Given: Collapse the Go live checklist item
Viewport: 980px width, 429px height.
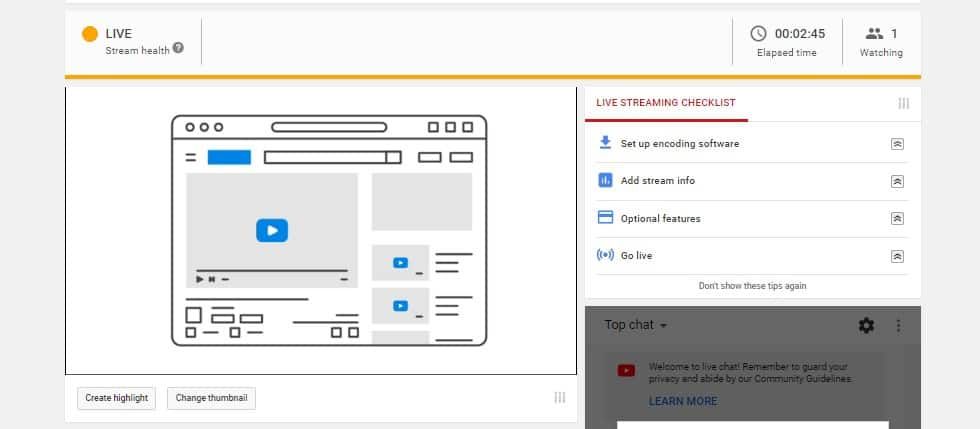Looking at the screenshot, I should [897, 256].
